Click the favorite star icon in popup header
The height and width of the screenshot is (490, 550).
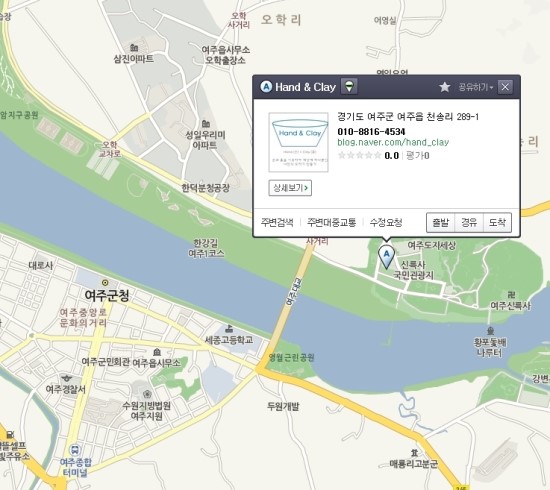coord(444,87)
